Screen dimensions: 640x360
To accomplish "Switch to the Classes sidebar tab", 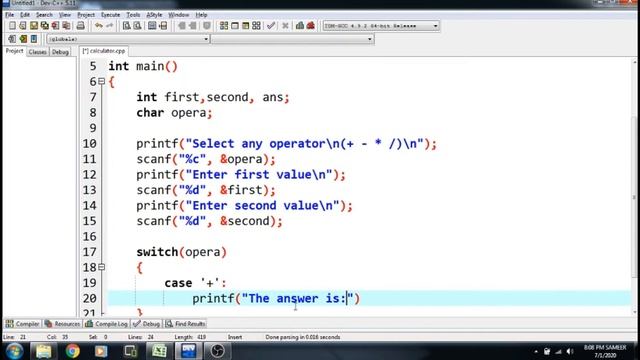I will 38,52.
